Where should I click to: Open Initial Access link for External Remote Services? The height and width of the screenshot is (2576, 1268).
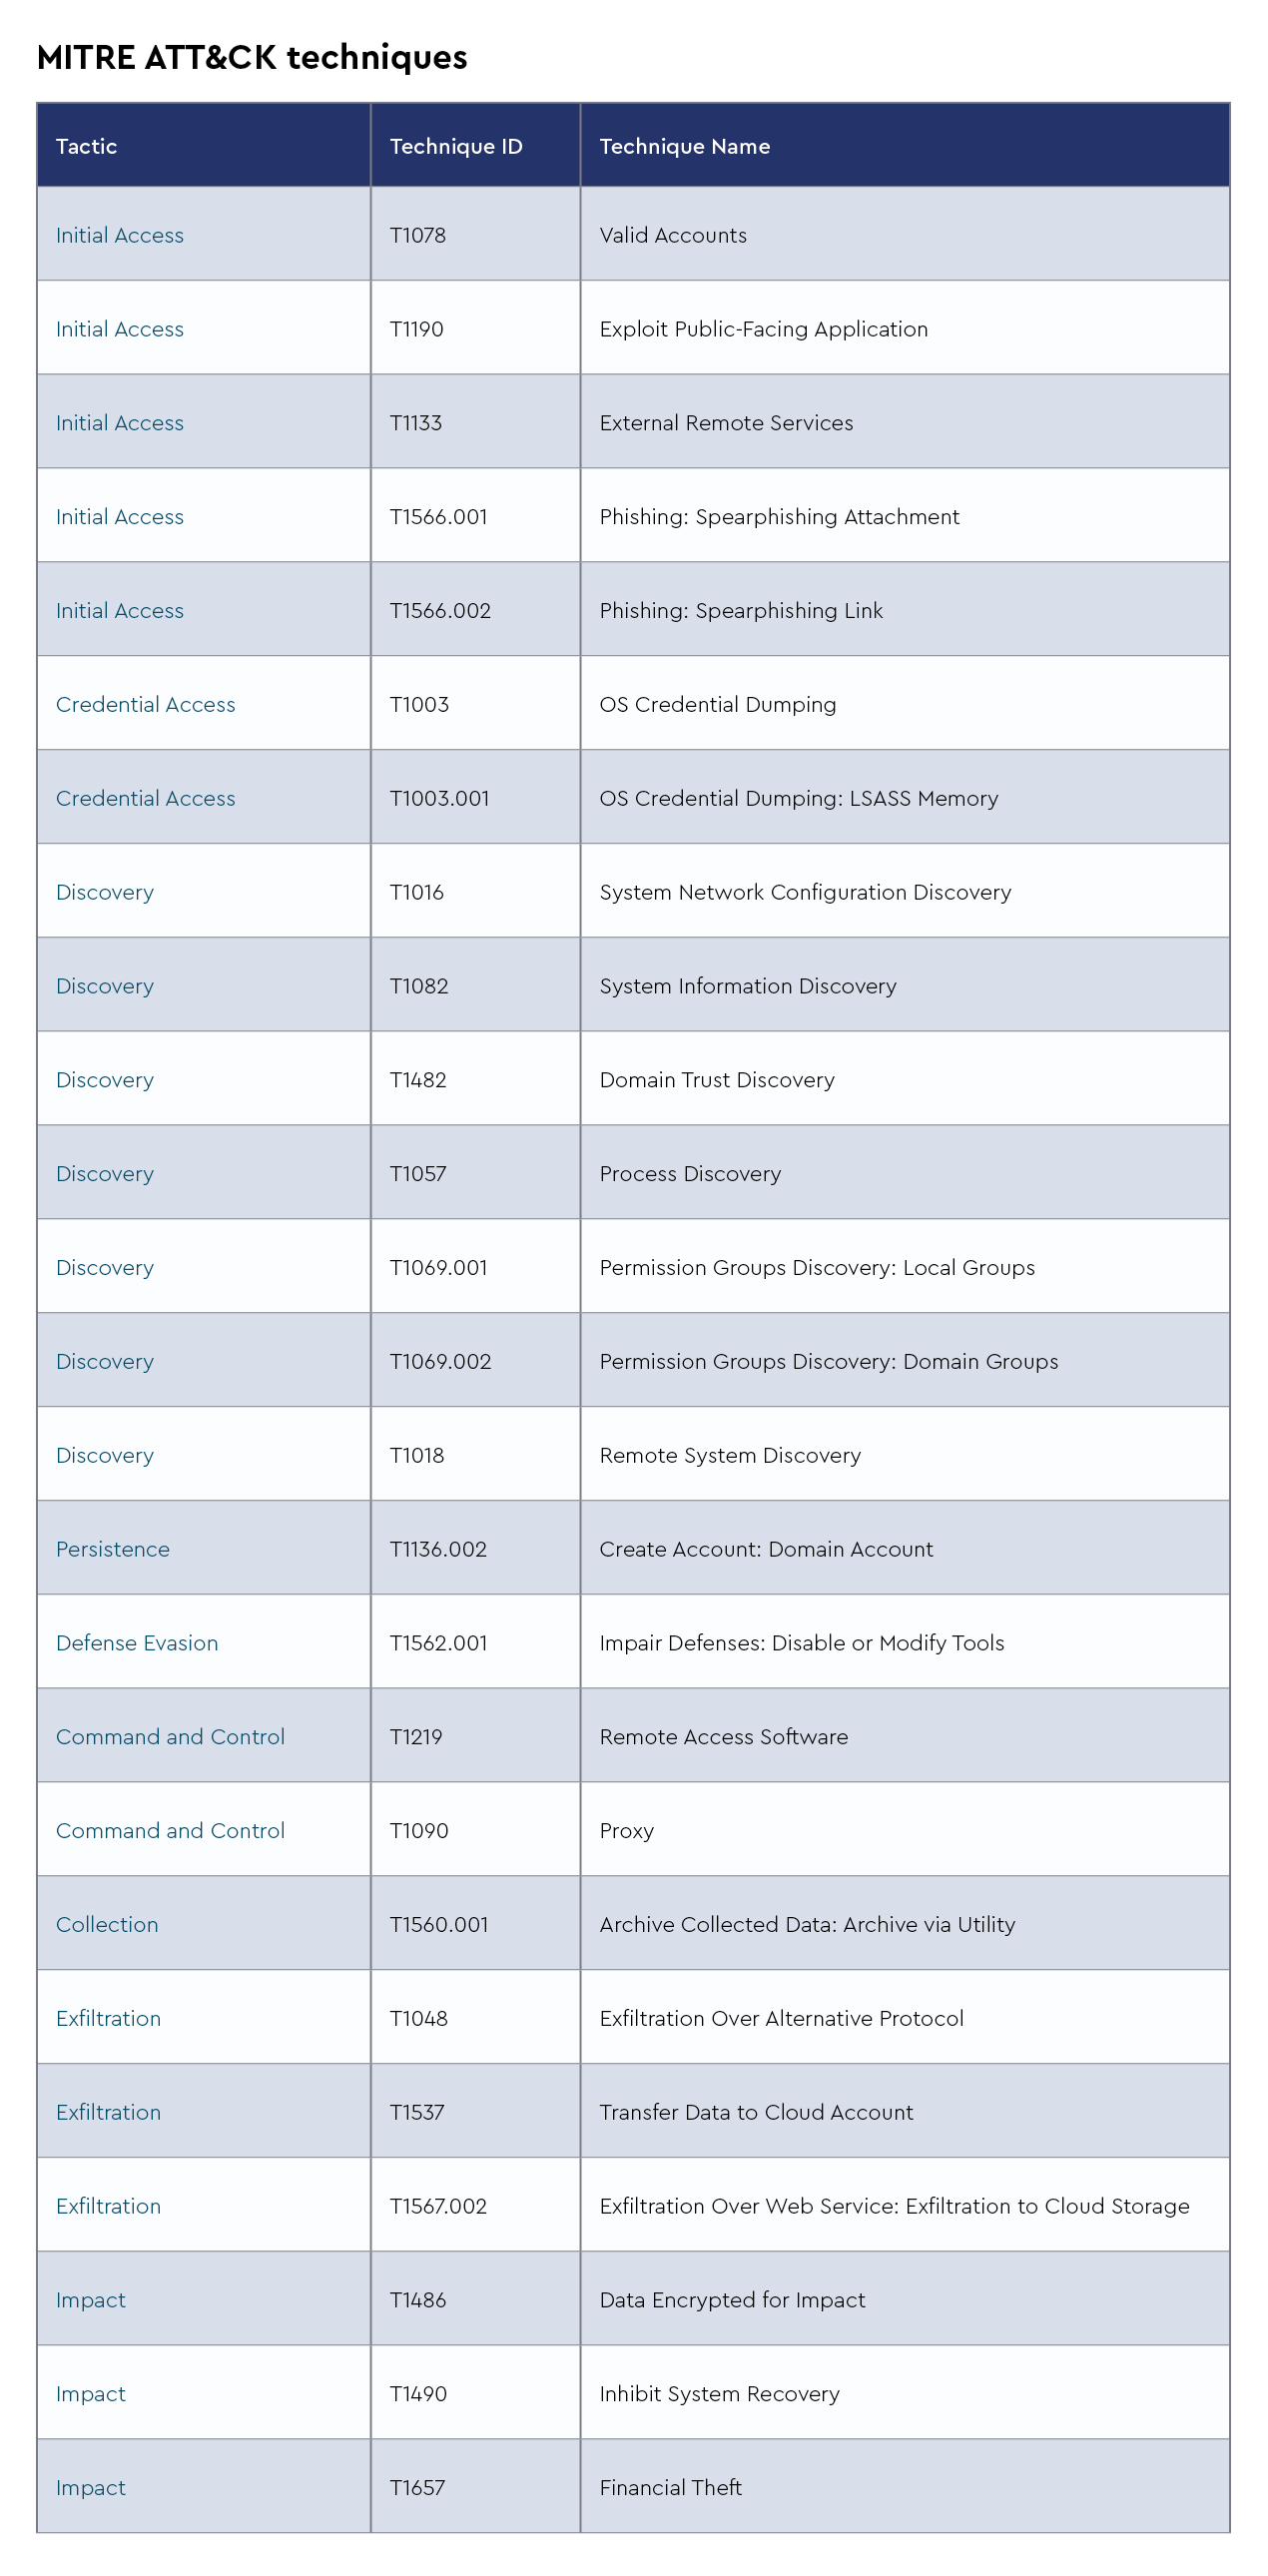coord(119,423)
